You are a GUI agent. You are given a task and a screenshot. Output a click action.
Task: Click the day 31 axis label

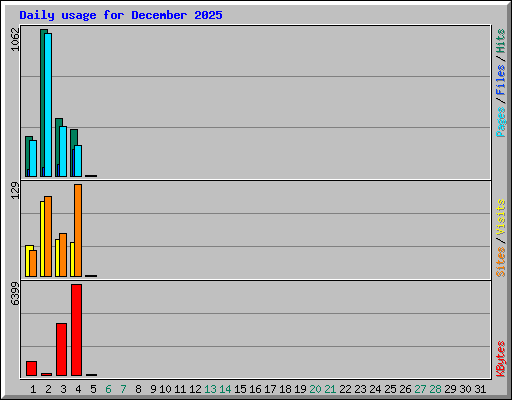[x=480, y=389]
